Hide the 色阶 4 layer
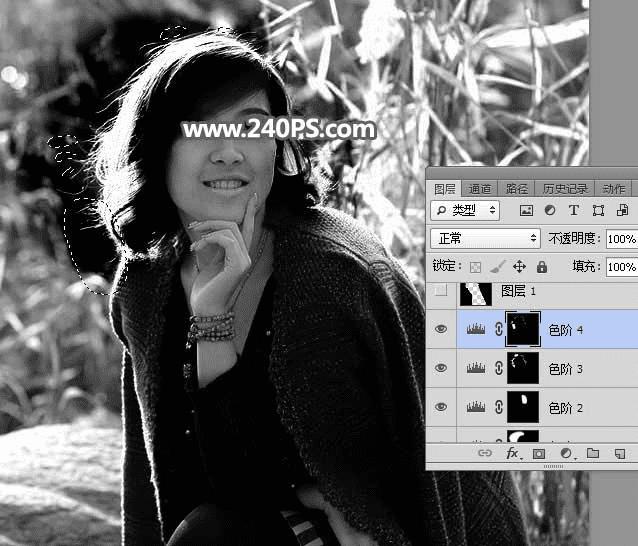Screen dimensions: 638x546 click(441, 329)
